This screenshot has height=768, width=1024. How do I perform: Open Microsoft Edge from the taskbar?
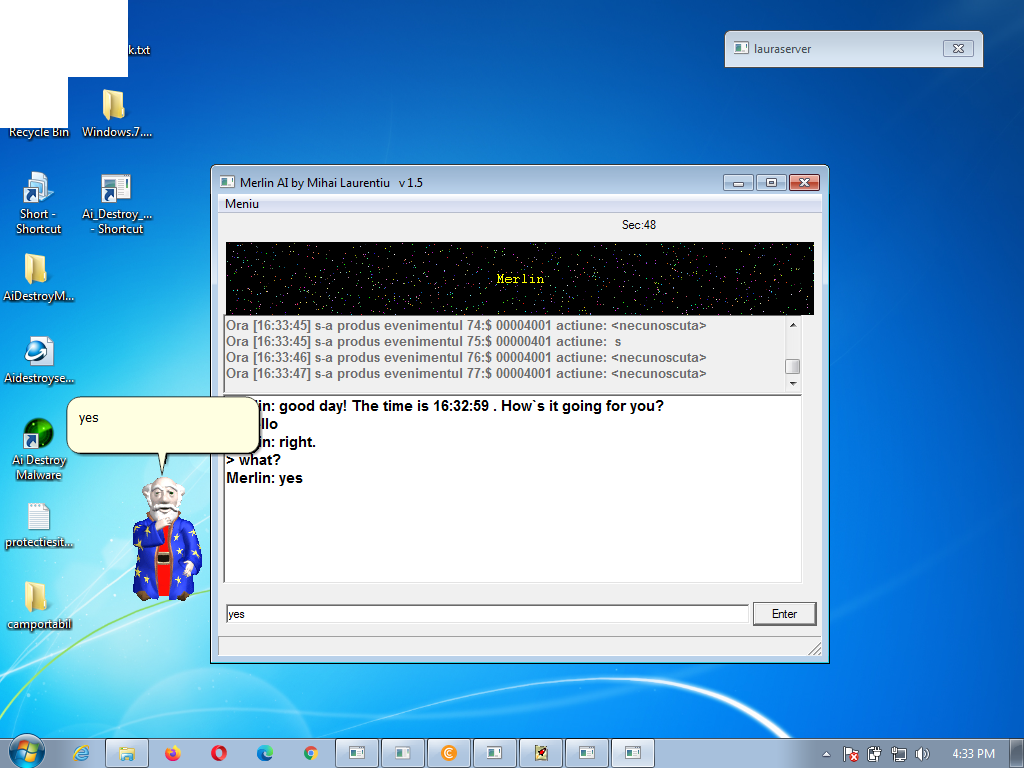click(265, 753)
